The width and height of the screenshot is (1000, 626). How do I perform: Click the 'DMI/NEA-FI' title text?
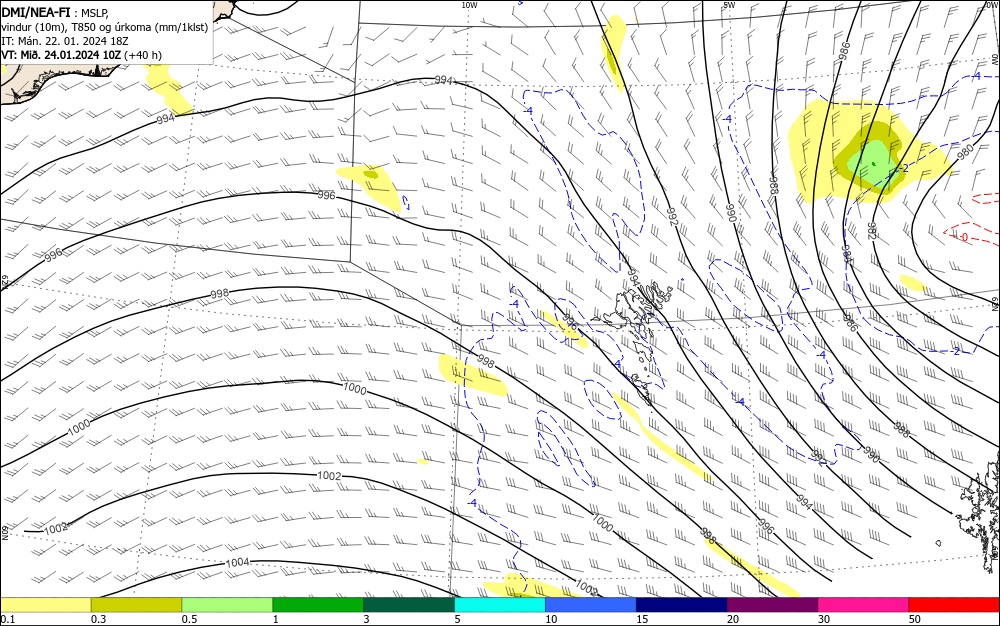tap(36, 11)
